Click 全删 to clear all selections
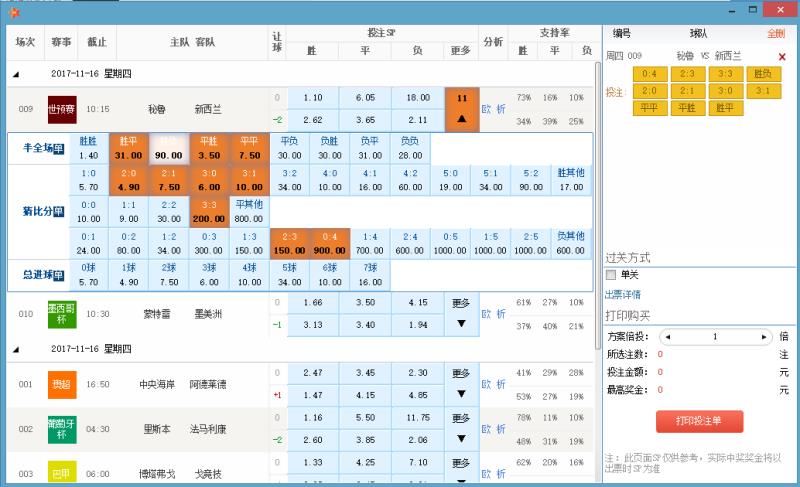The height and width of the screenshot is (487, 800). tap(776, 34)
